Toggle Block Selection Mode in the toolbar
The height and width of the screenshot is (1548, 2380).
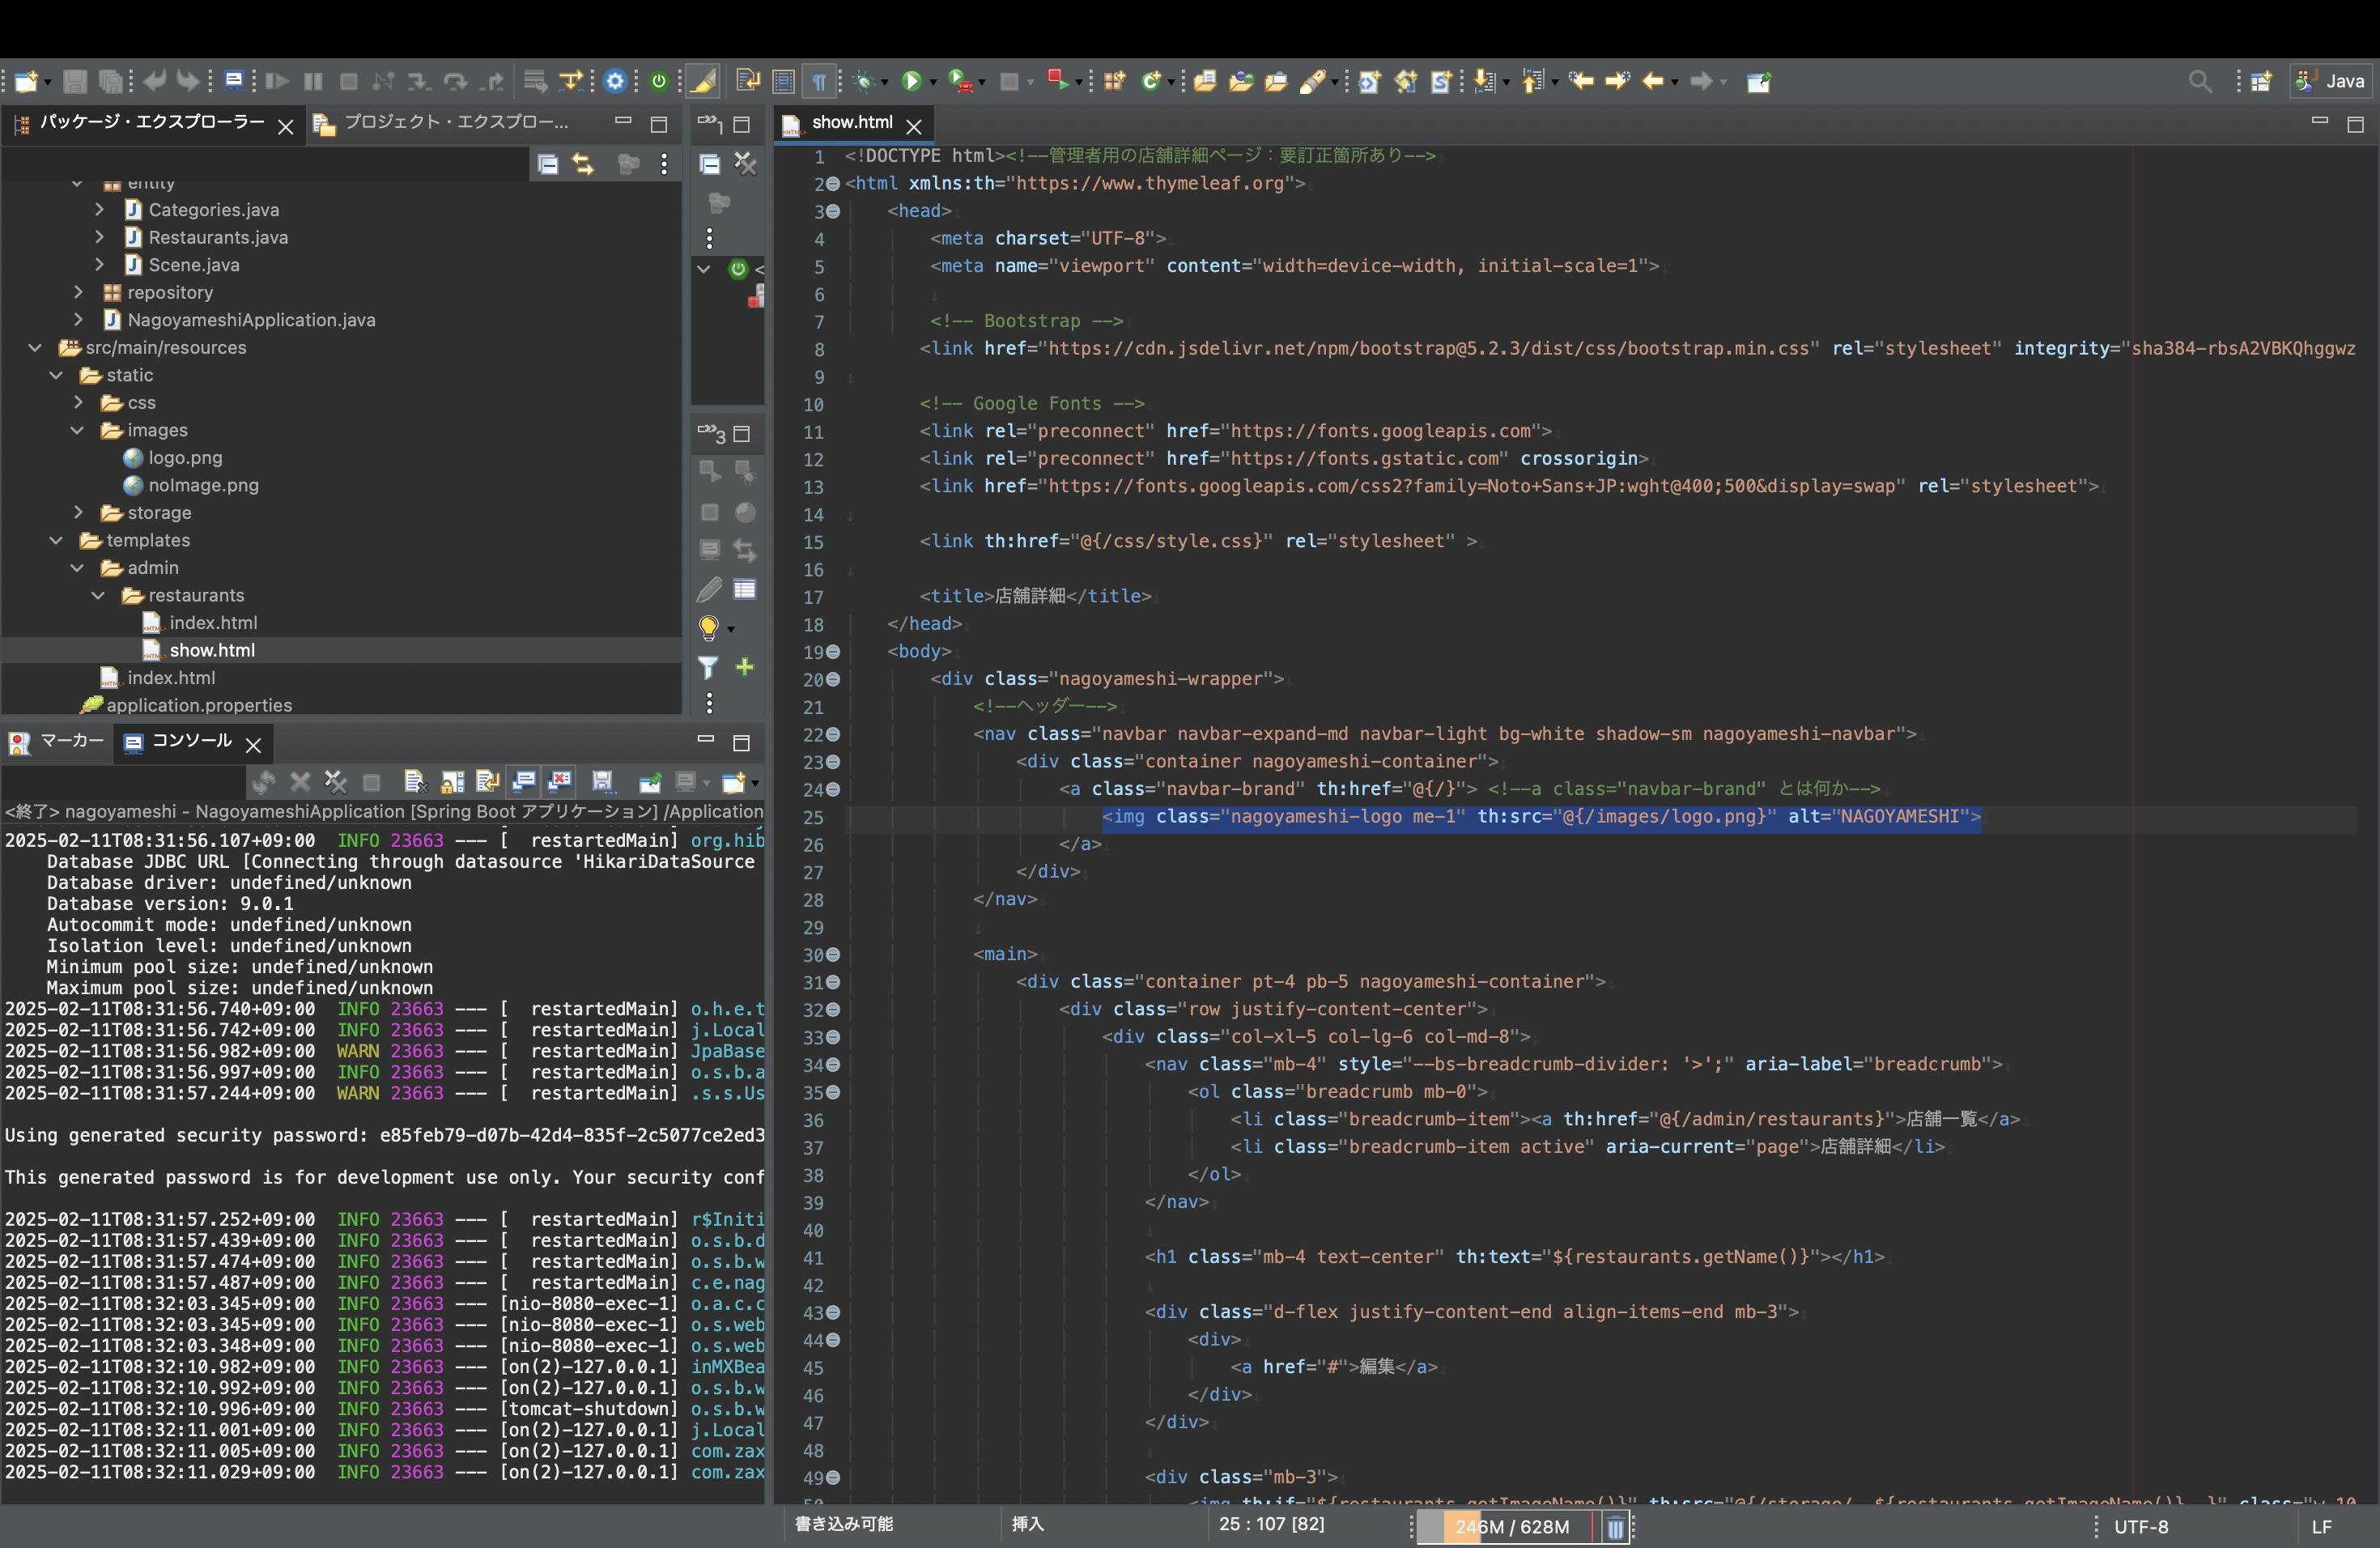click(784, 81)
